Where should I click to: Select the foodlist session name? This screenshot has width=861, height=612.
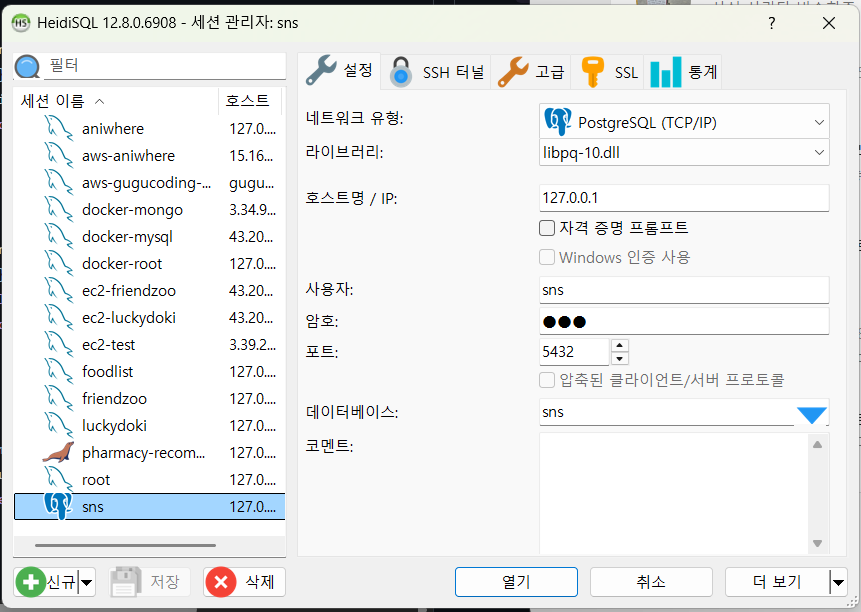pyautogui.click(x=108, y=372)
